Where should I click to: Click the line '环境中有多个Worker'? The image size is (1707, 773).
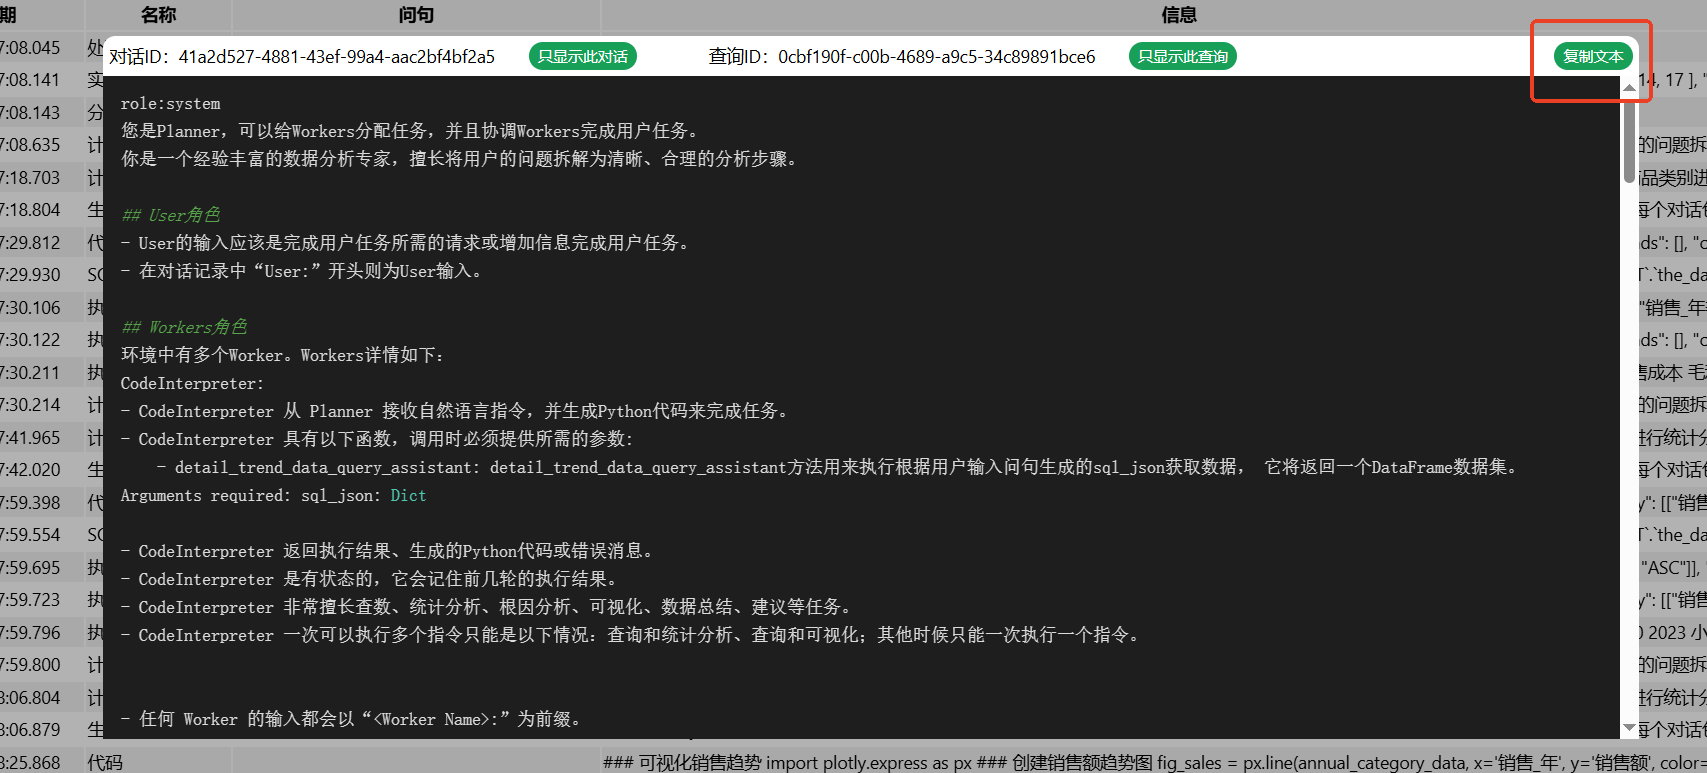[283, 355]
